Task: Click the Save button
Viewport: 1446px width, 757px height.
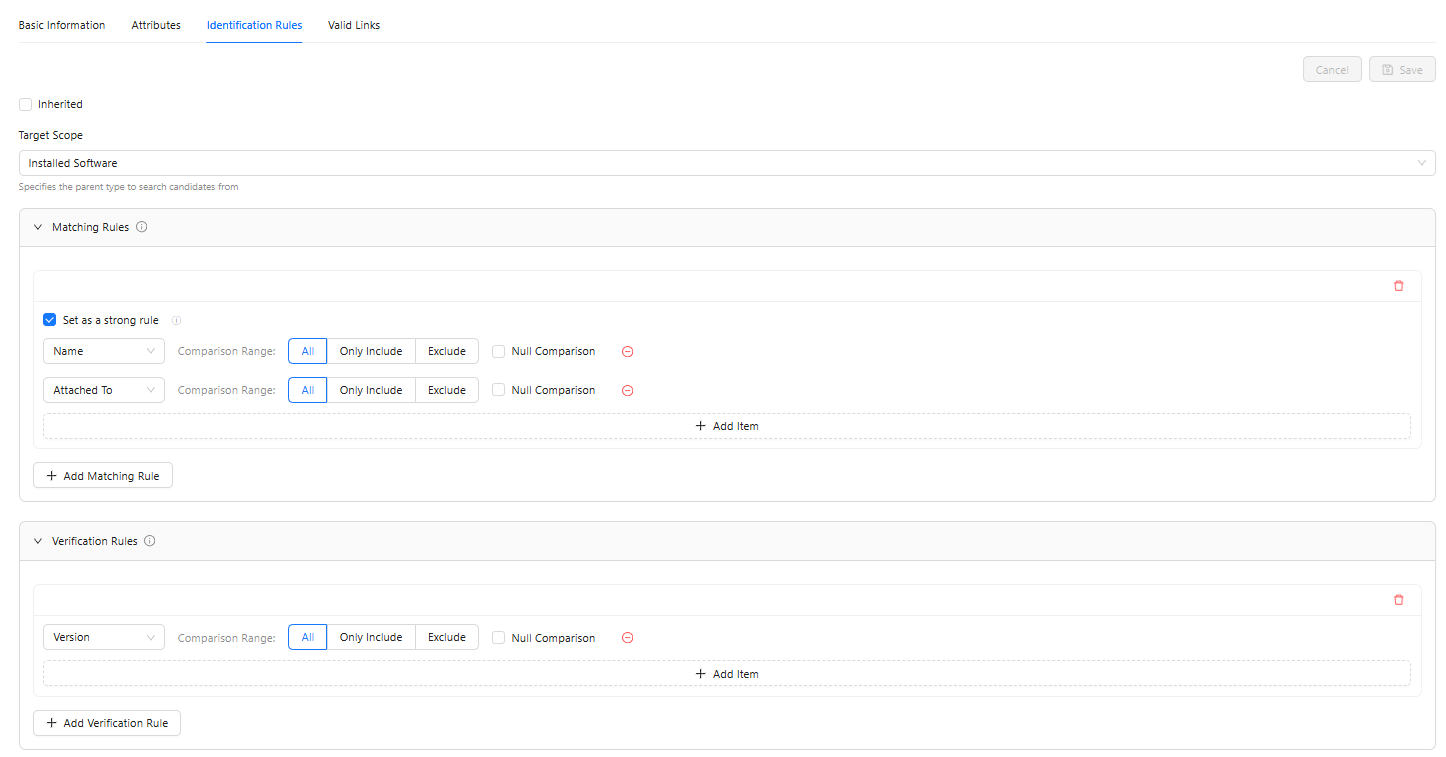Action: tap(1402, 69)
